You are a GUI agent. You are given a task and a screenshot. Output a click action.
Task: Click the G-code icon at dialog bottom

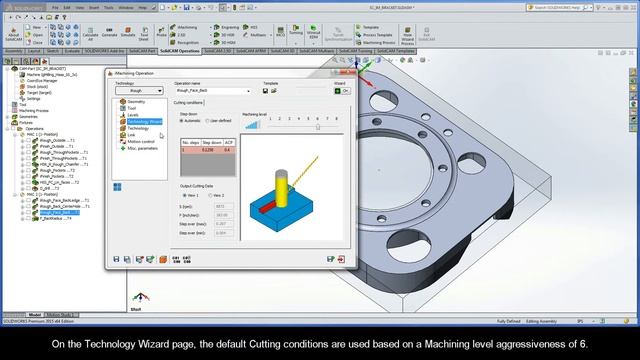(176, 259)
